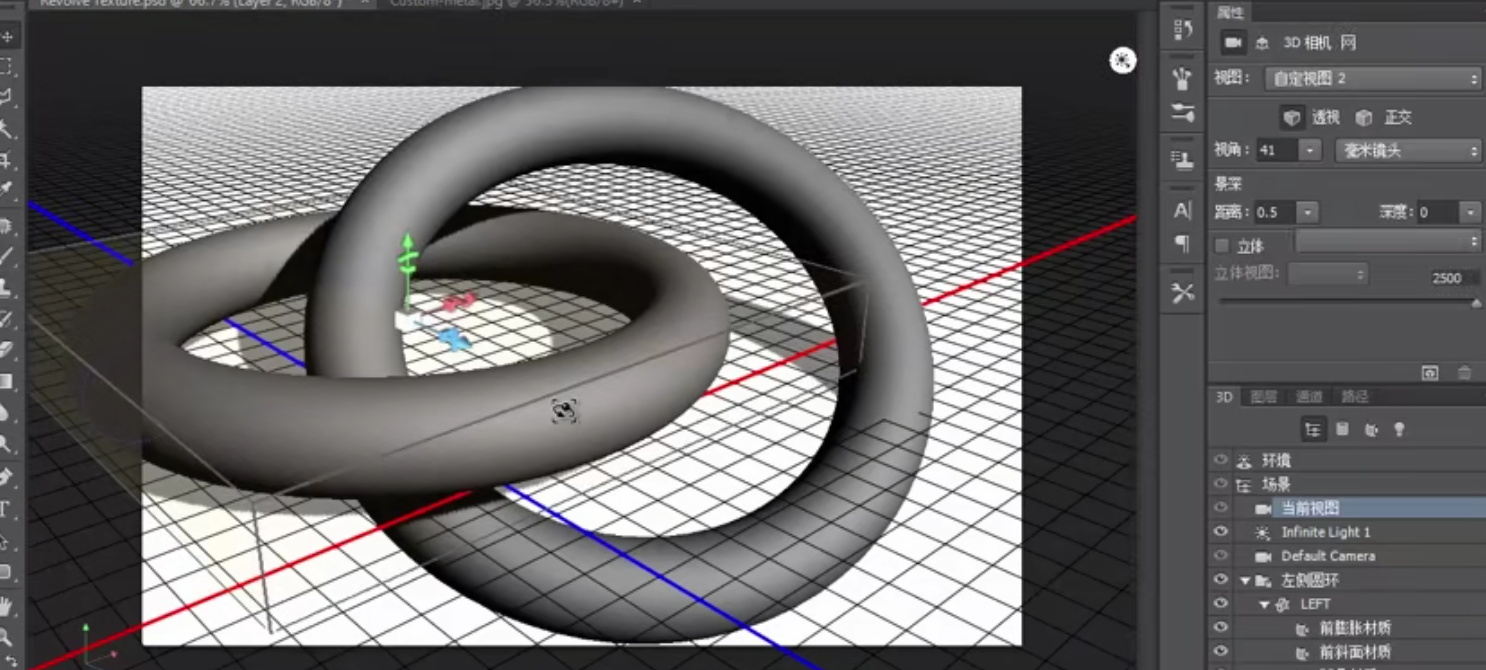Switch to the 图层 layers tab
This screenshot has height=670, width=1486.
click(x=1264, y=397)
